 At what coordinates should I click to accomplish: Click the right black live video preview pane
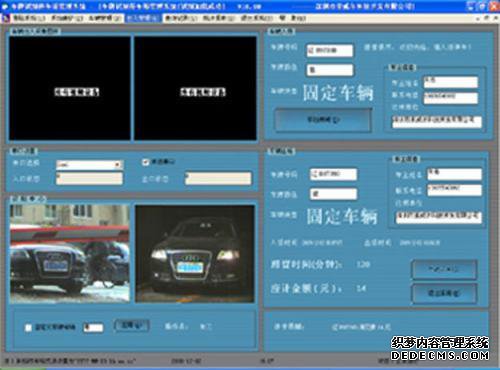pyautogui.click(x=195, y=88)
